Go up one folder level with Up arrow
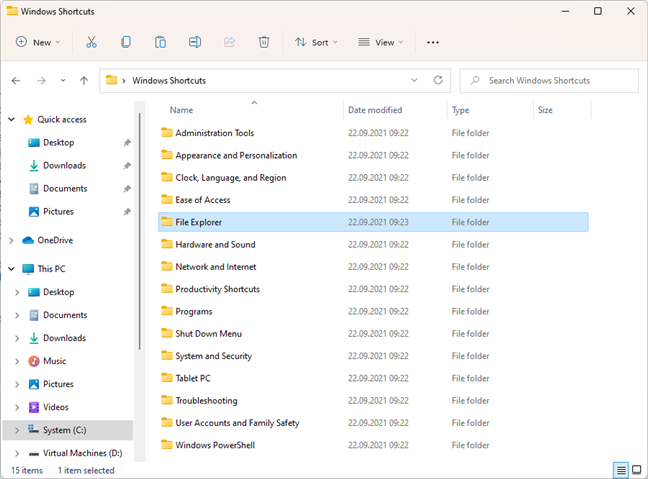The image size is (648, 479). [x=84, y=80]
